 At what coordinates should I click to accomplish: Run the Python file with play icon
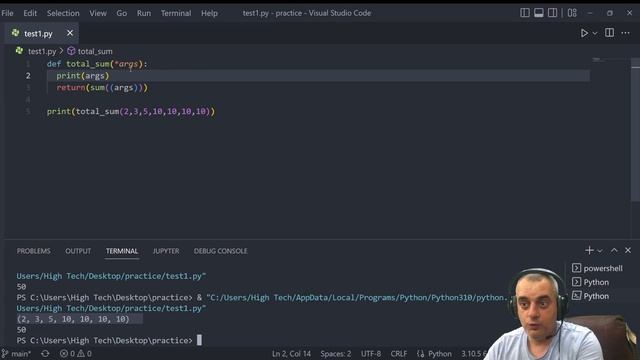coord(584,33)
